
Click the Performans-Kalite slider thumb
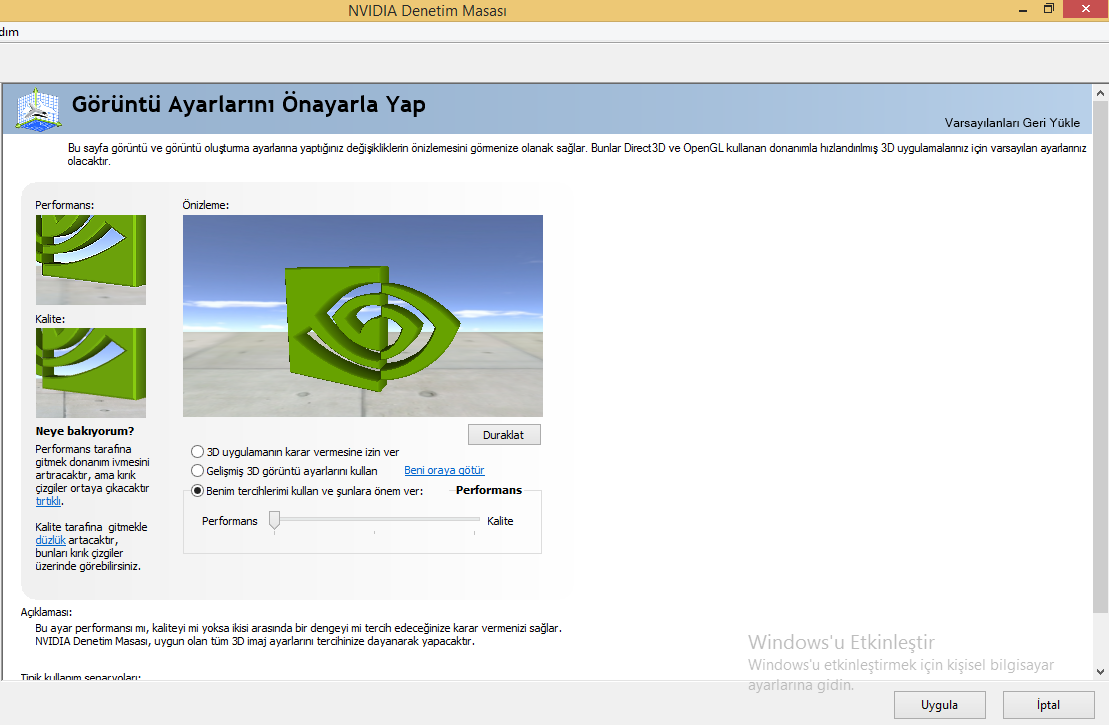click(x=274, y=521)
